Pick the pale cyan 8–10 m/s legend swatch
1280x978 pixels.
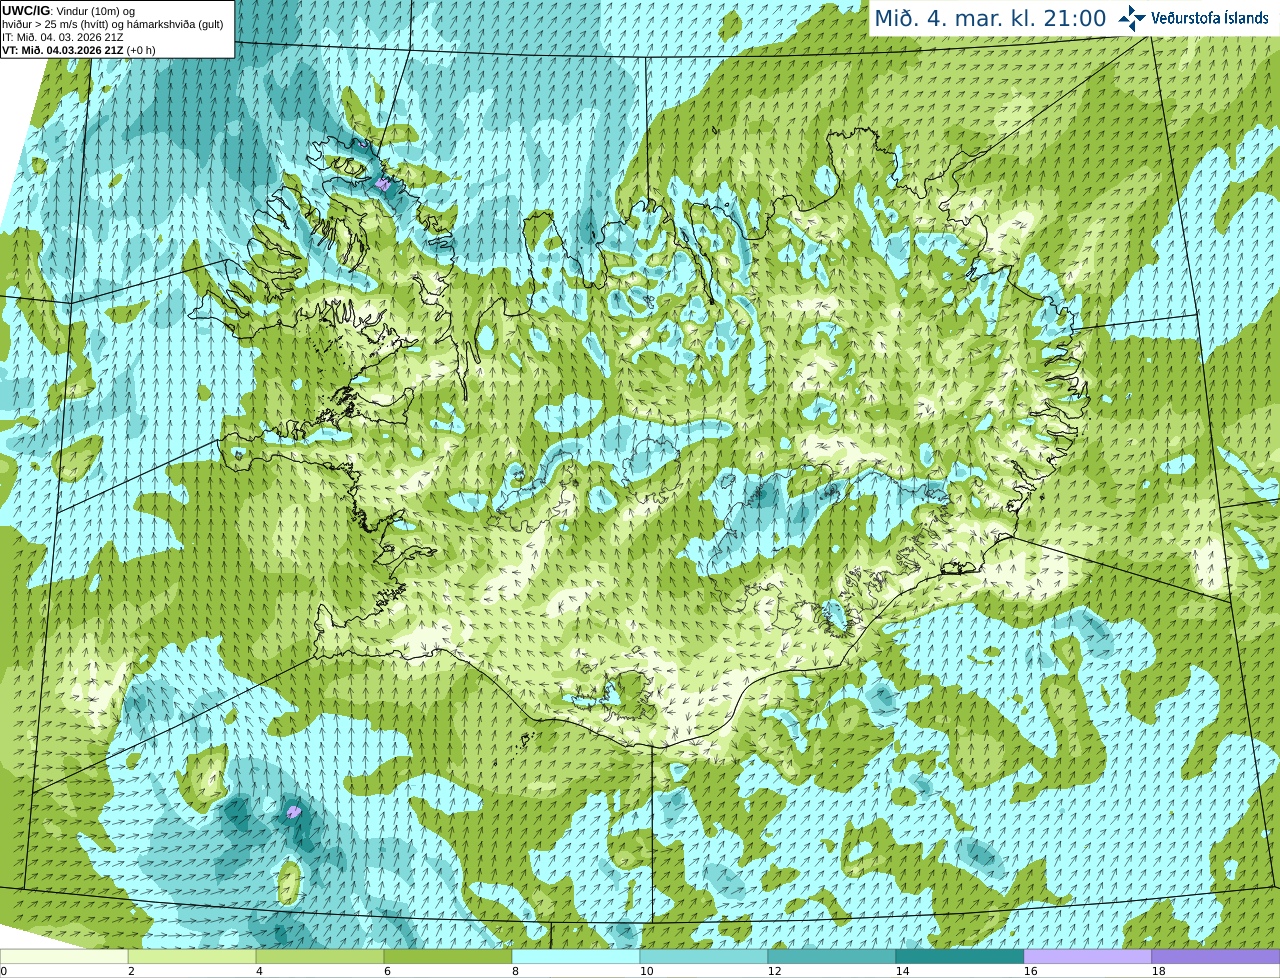(x=576, y=957)
